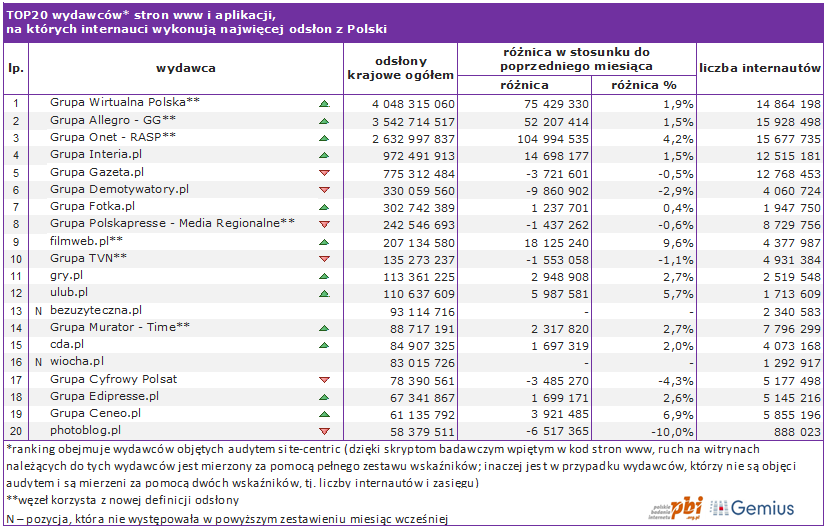The width and height of the screenshot is (828, 529).
Task: Click Grupa Onet - RASP publisher name
Action: click(x=113, y=137)
